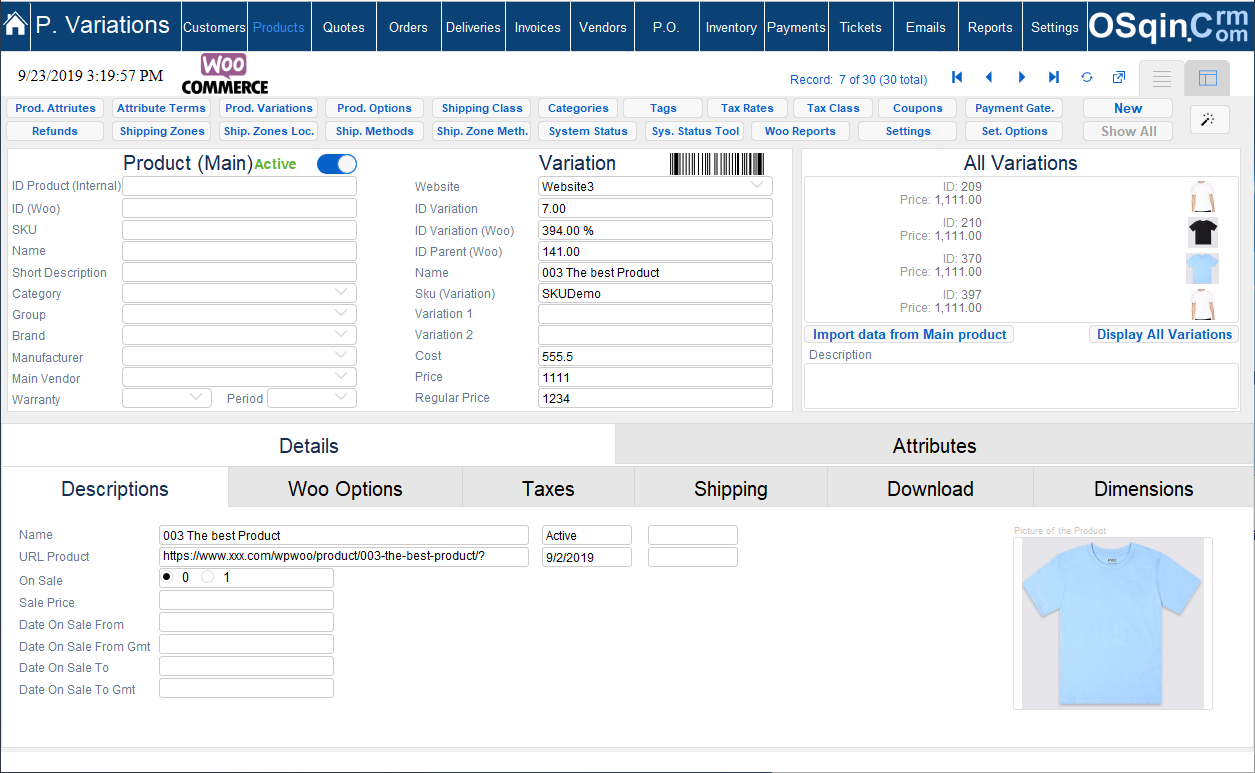Viewport: 1255px width, 773px height.
Task: Select variation 370 blue shirt thumbnail
Action: pos(1203,268)
